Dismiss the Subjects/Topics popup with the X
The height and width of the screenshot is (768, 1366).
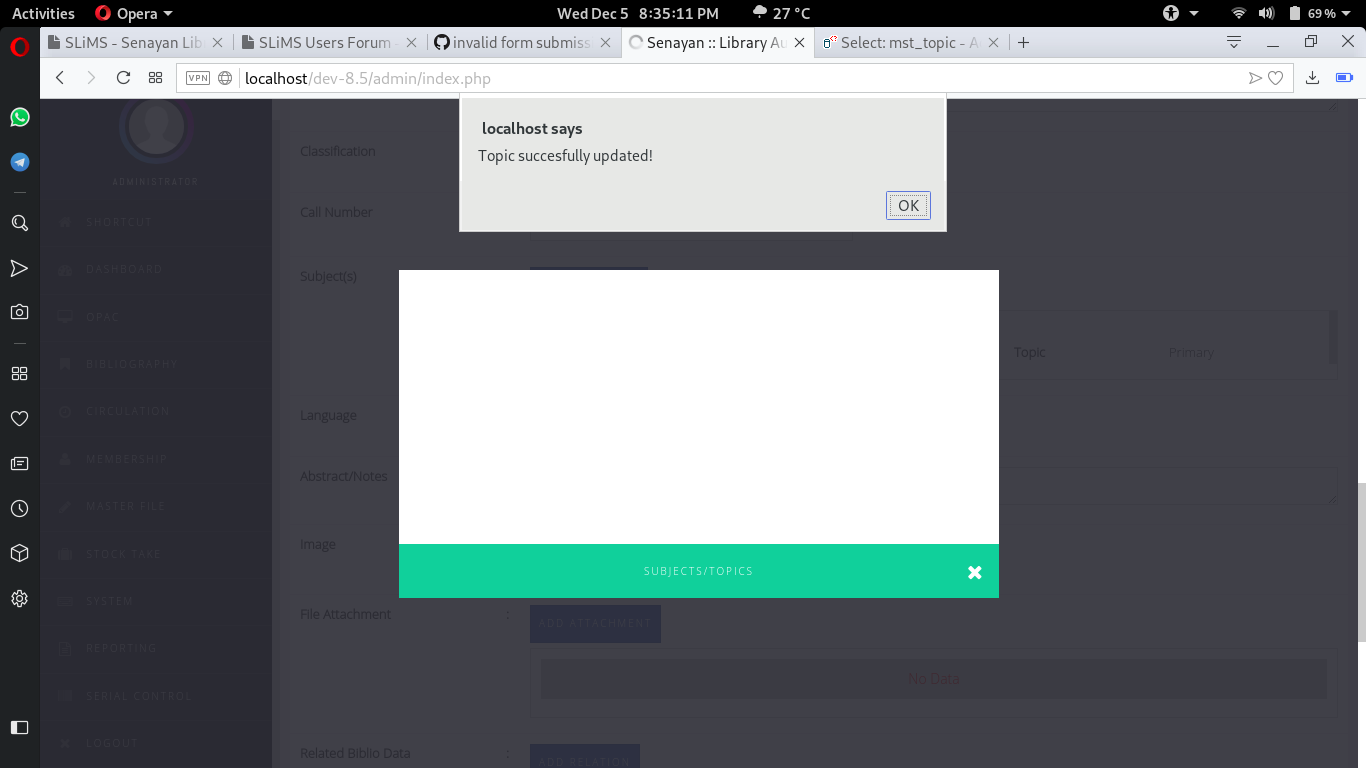pyautogui.click(x=975, y=571)
